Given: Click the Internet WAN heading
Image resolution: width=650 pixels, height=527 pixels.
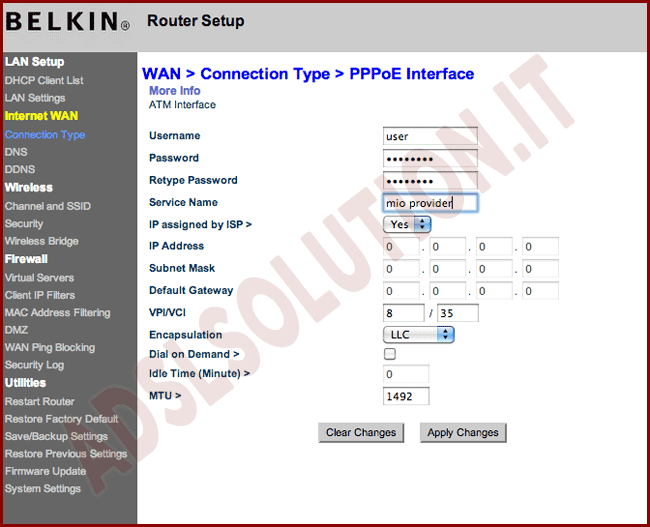Looking at the screenshot, I should coord(41,116).
